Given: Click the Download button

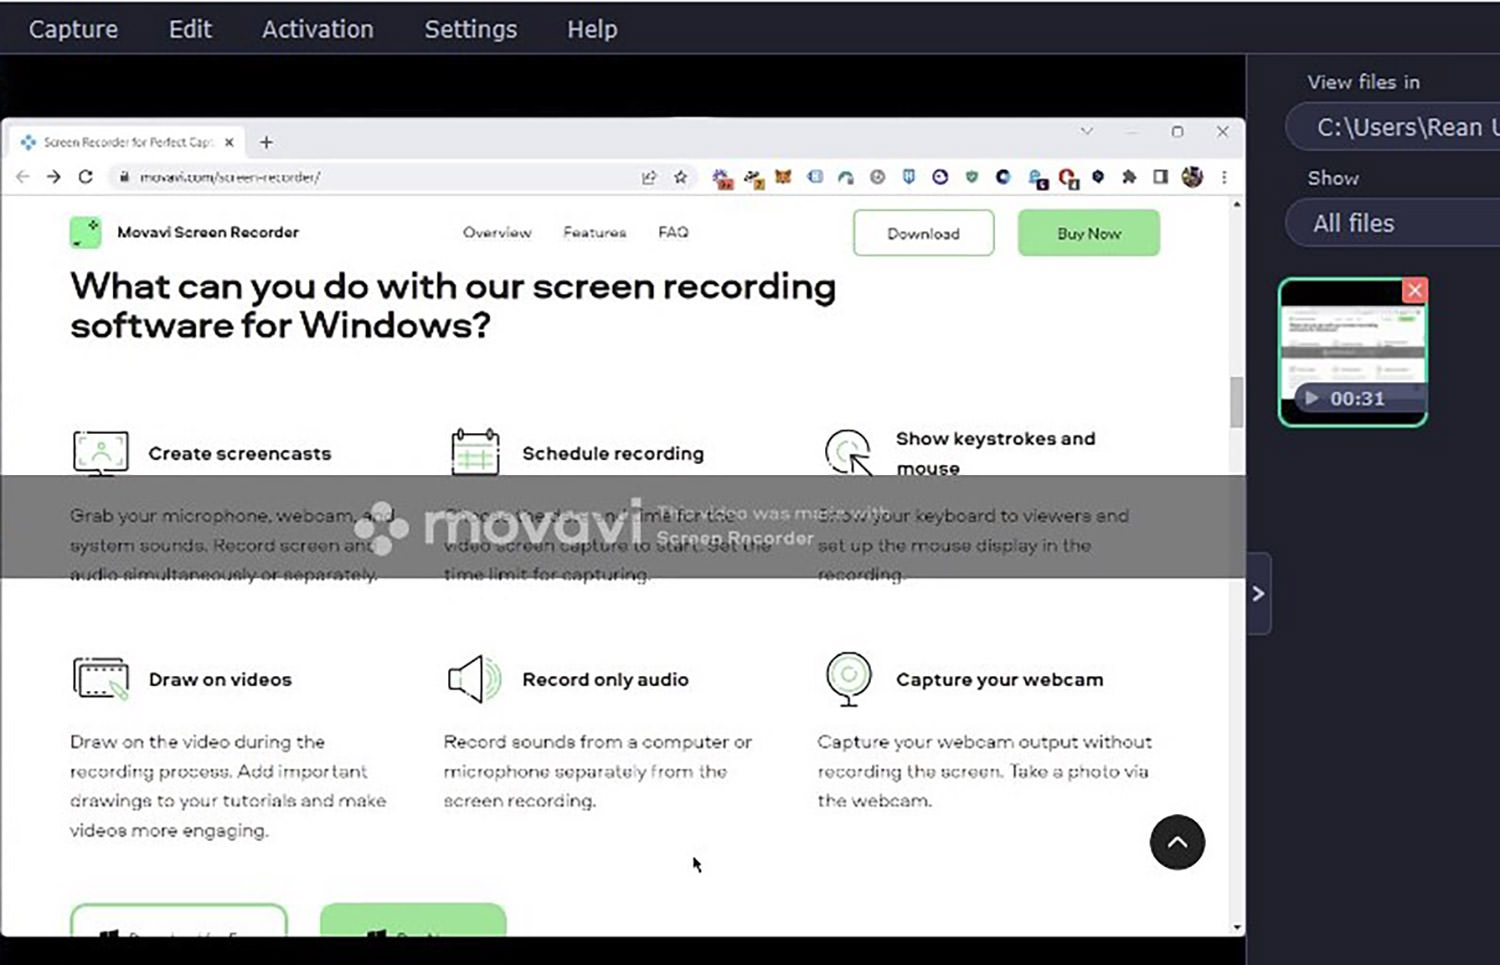Looking at the screenshot, I should click(x=923, y=233).
